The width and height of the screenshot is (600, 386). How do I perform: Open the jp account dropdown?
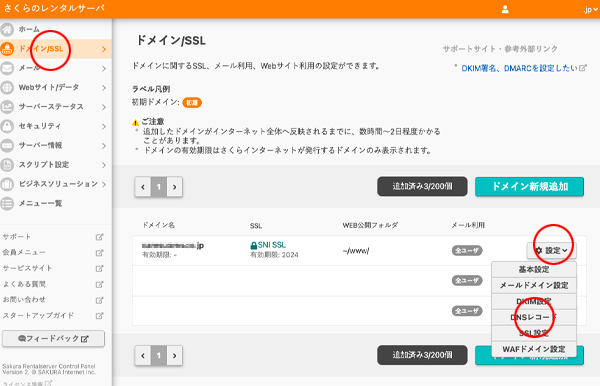pos(590,10)
